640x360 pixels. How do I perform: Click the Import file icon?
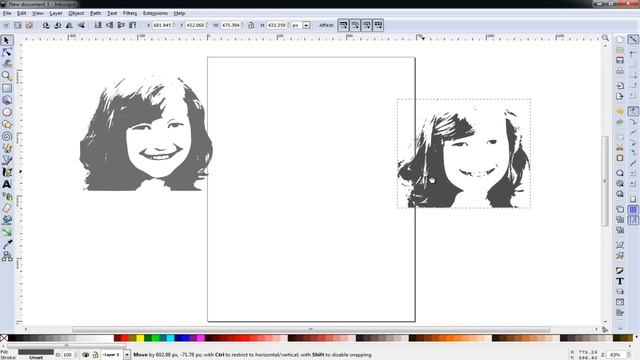point(620,86)
